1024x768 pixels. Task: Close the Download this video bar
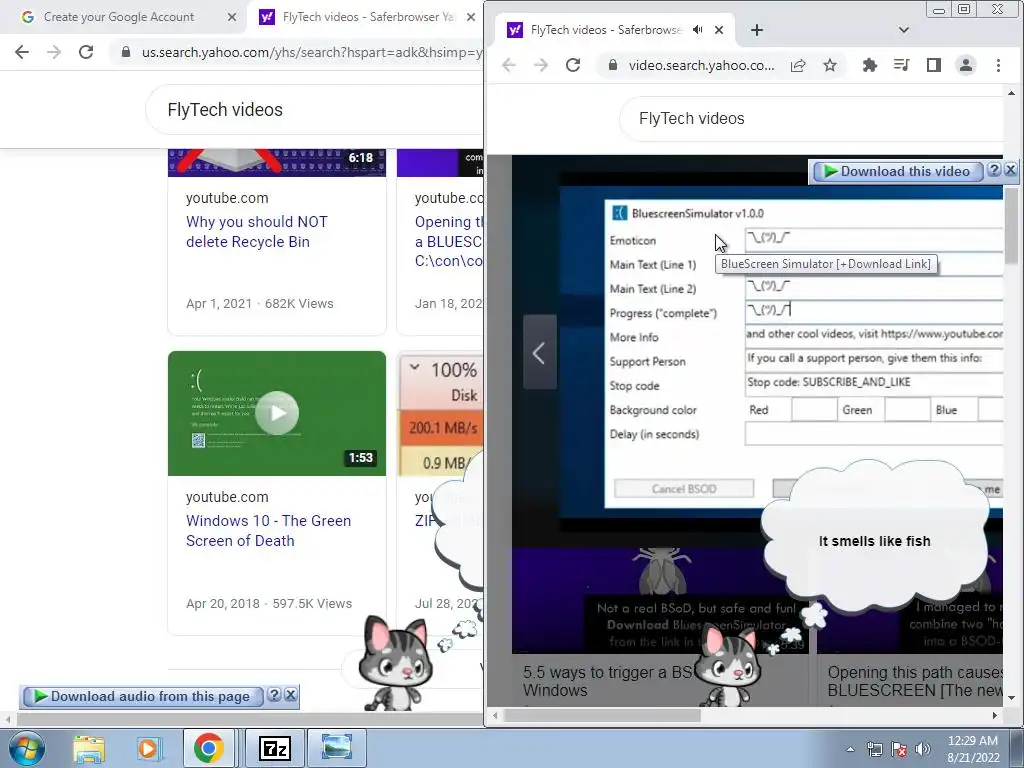[x=1010, y=170]
